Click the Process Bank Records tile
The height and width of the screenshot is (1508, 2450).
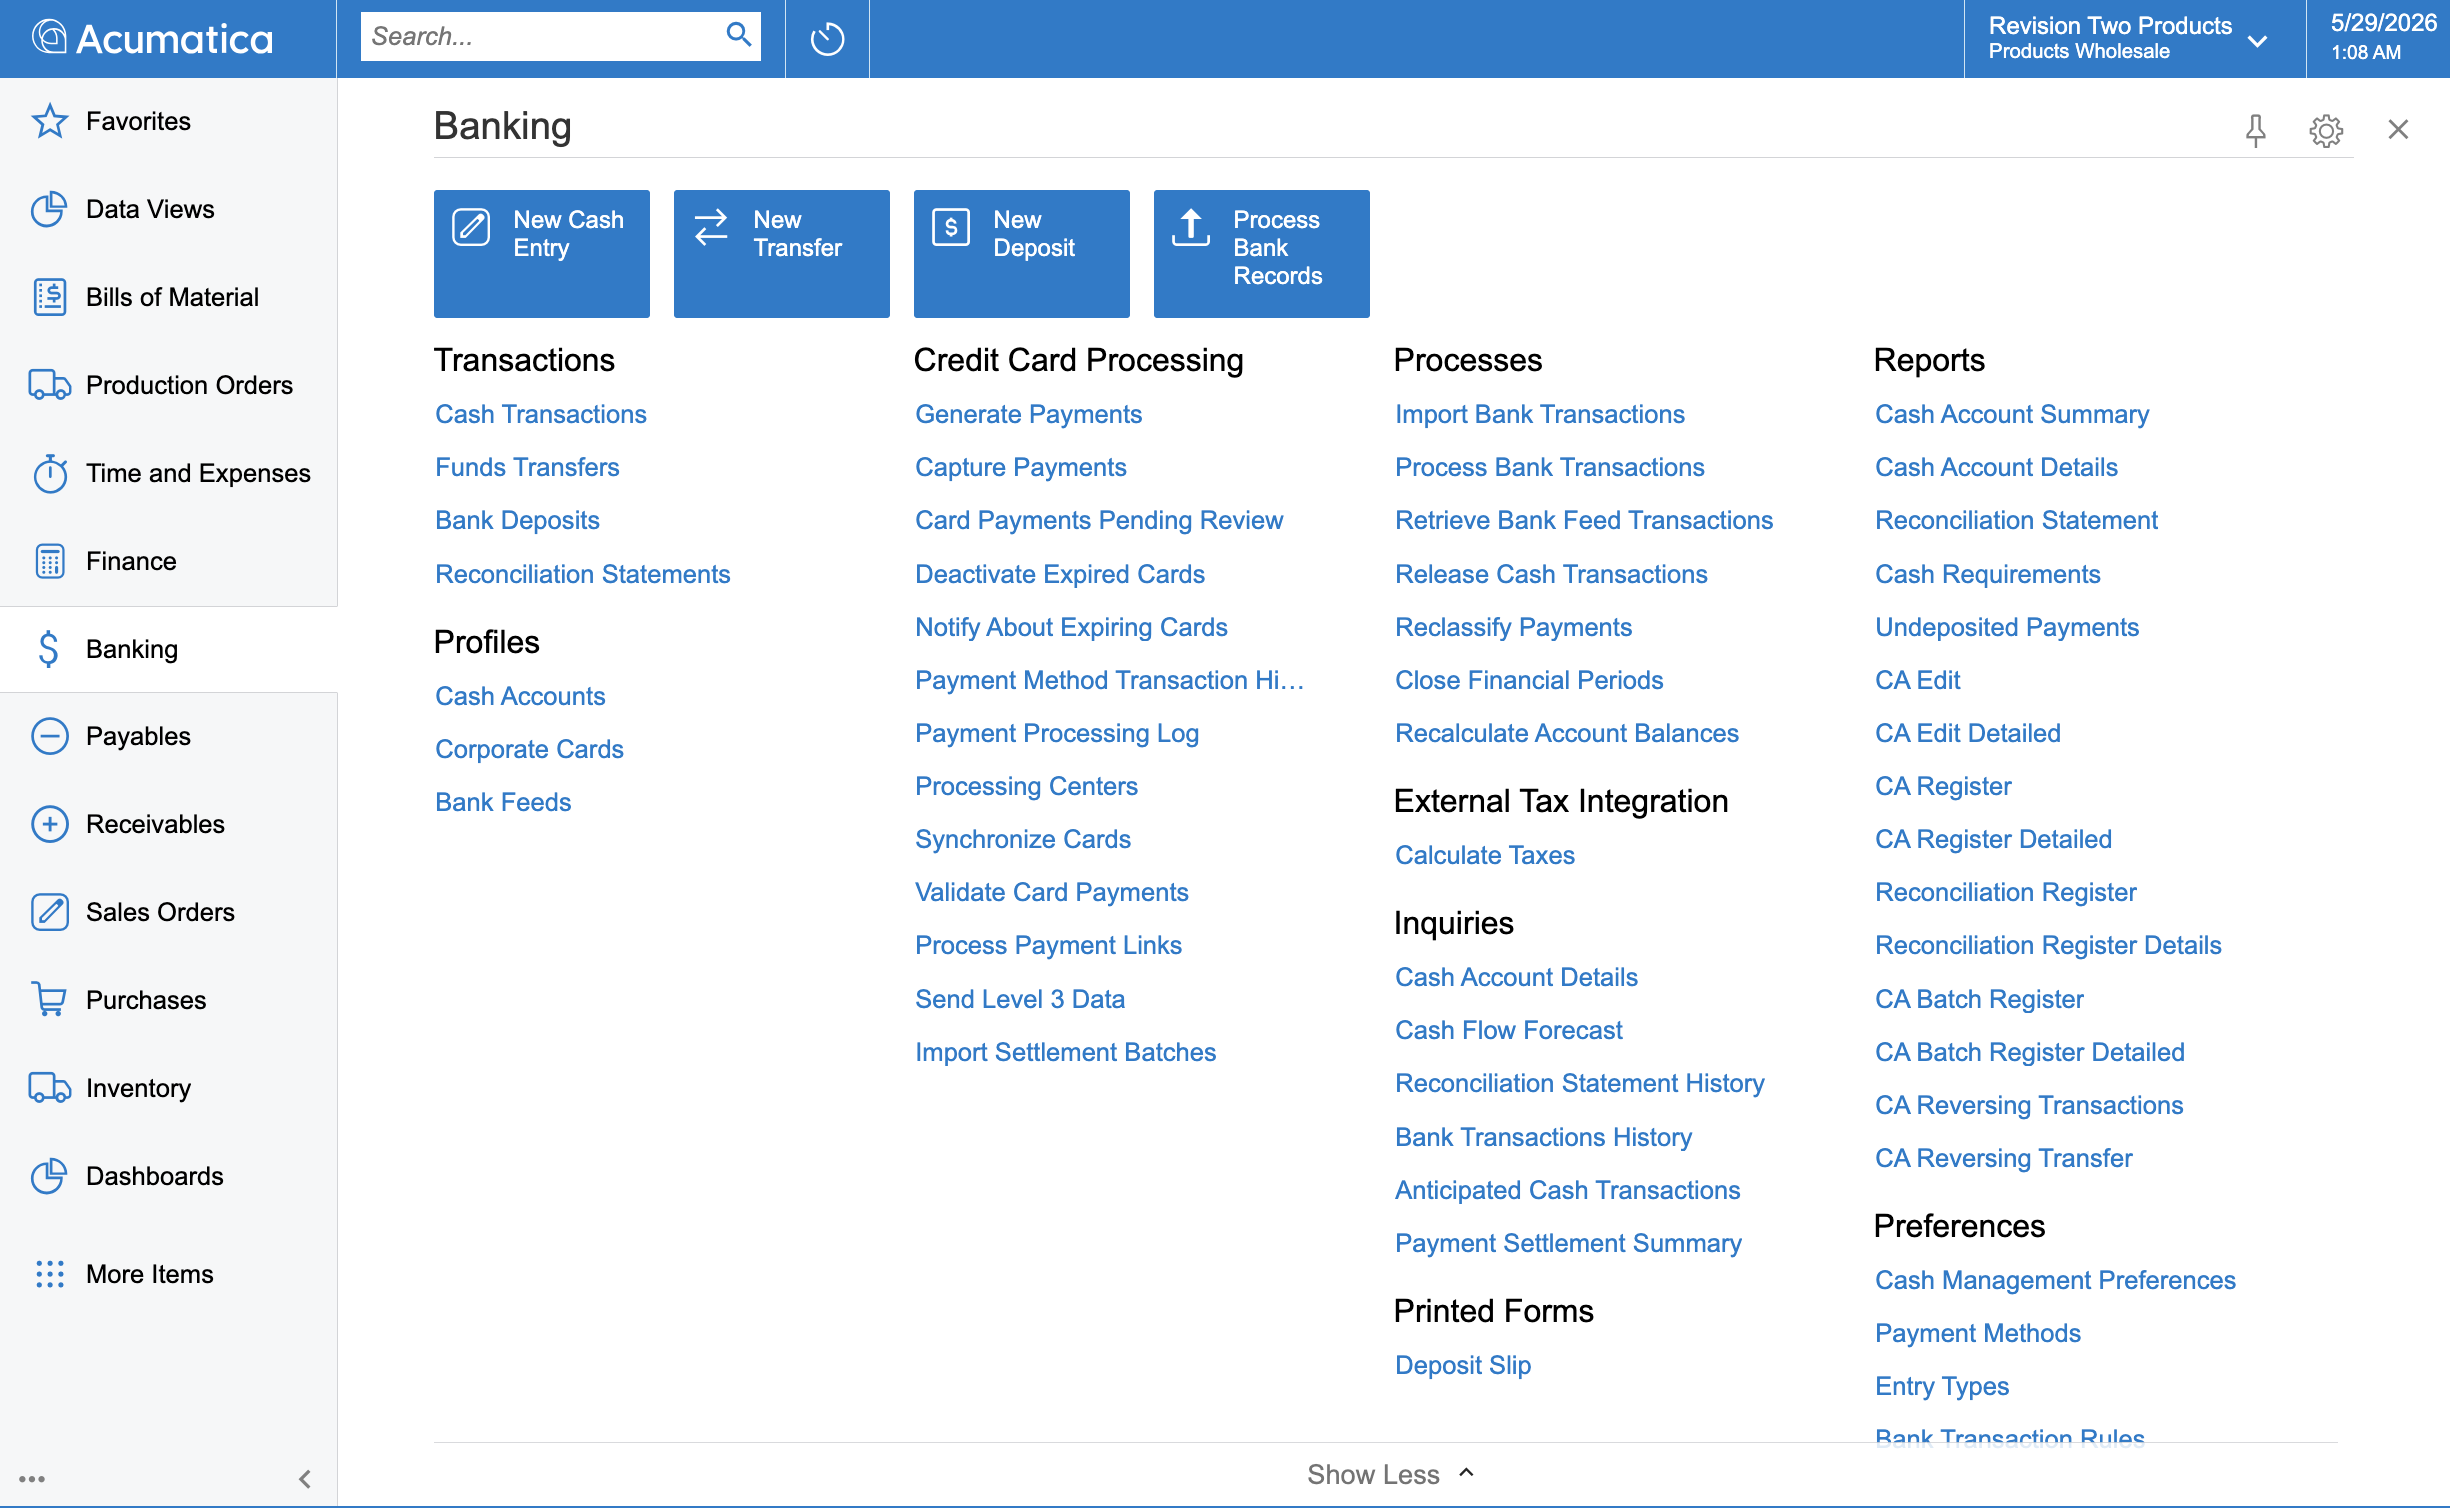click(1261, 254)
